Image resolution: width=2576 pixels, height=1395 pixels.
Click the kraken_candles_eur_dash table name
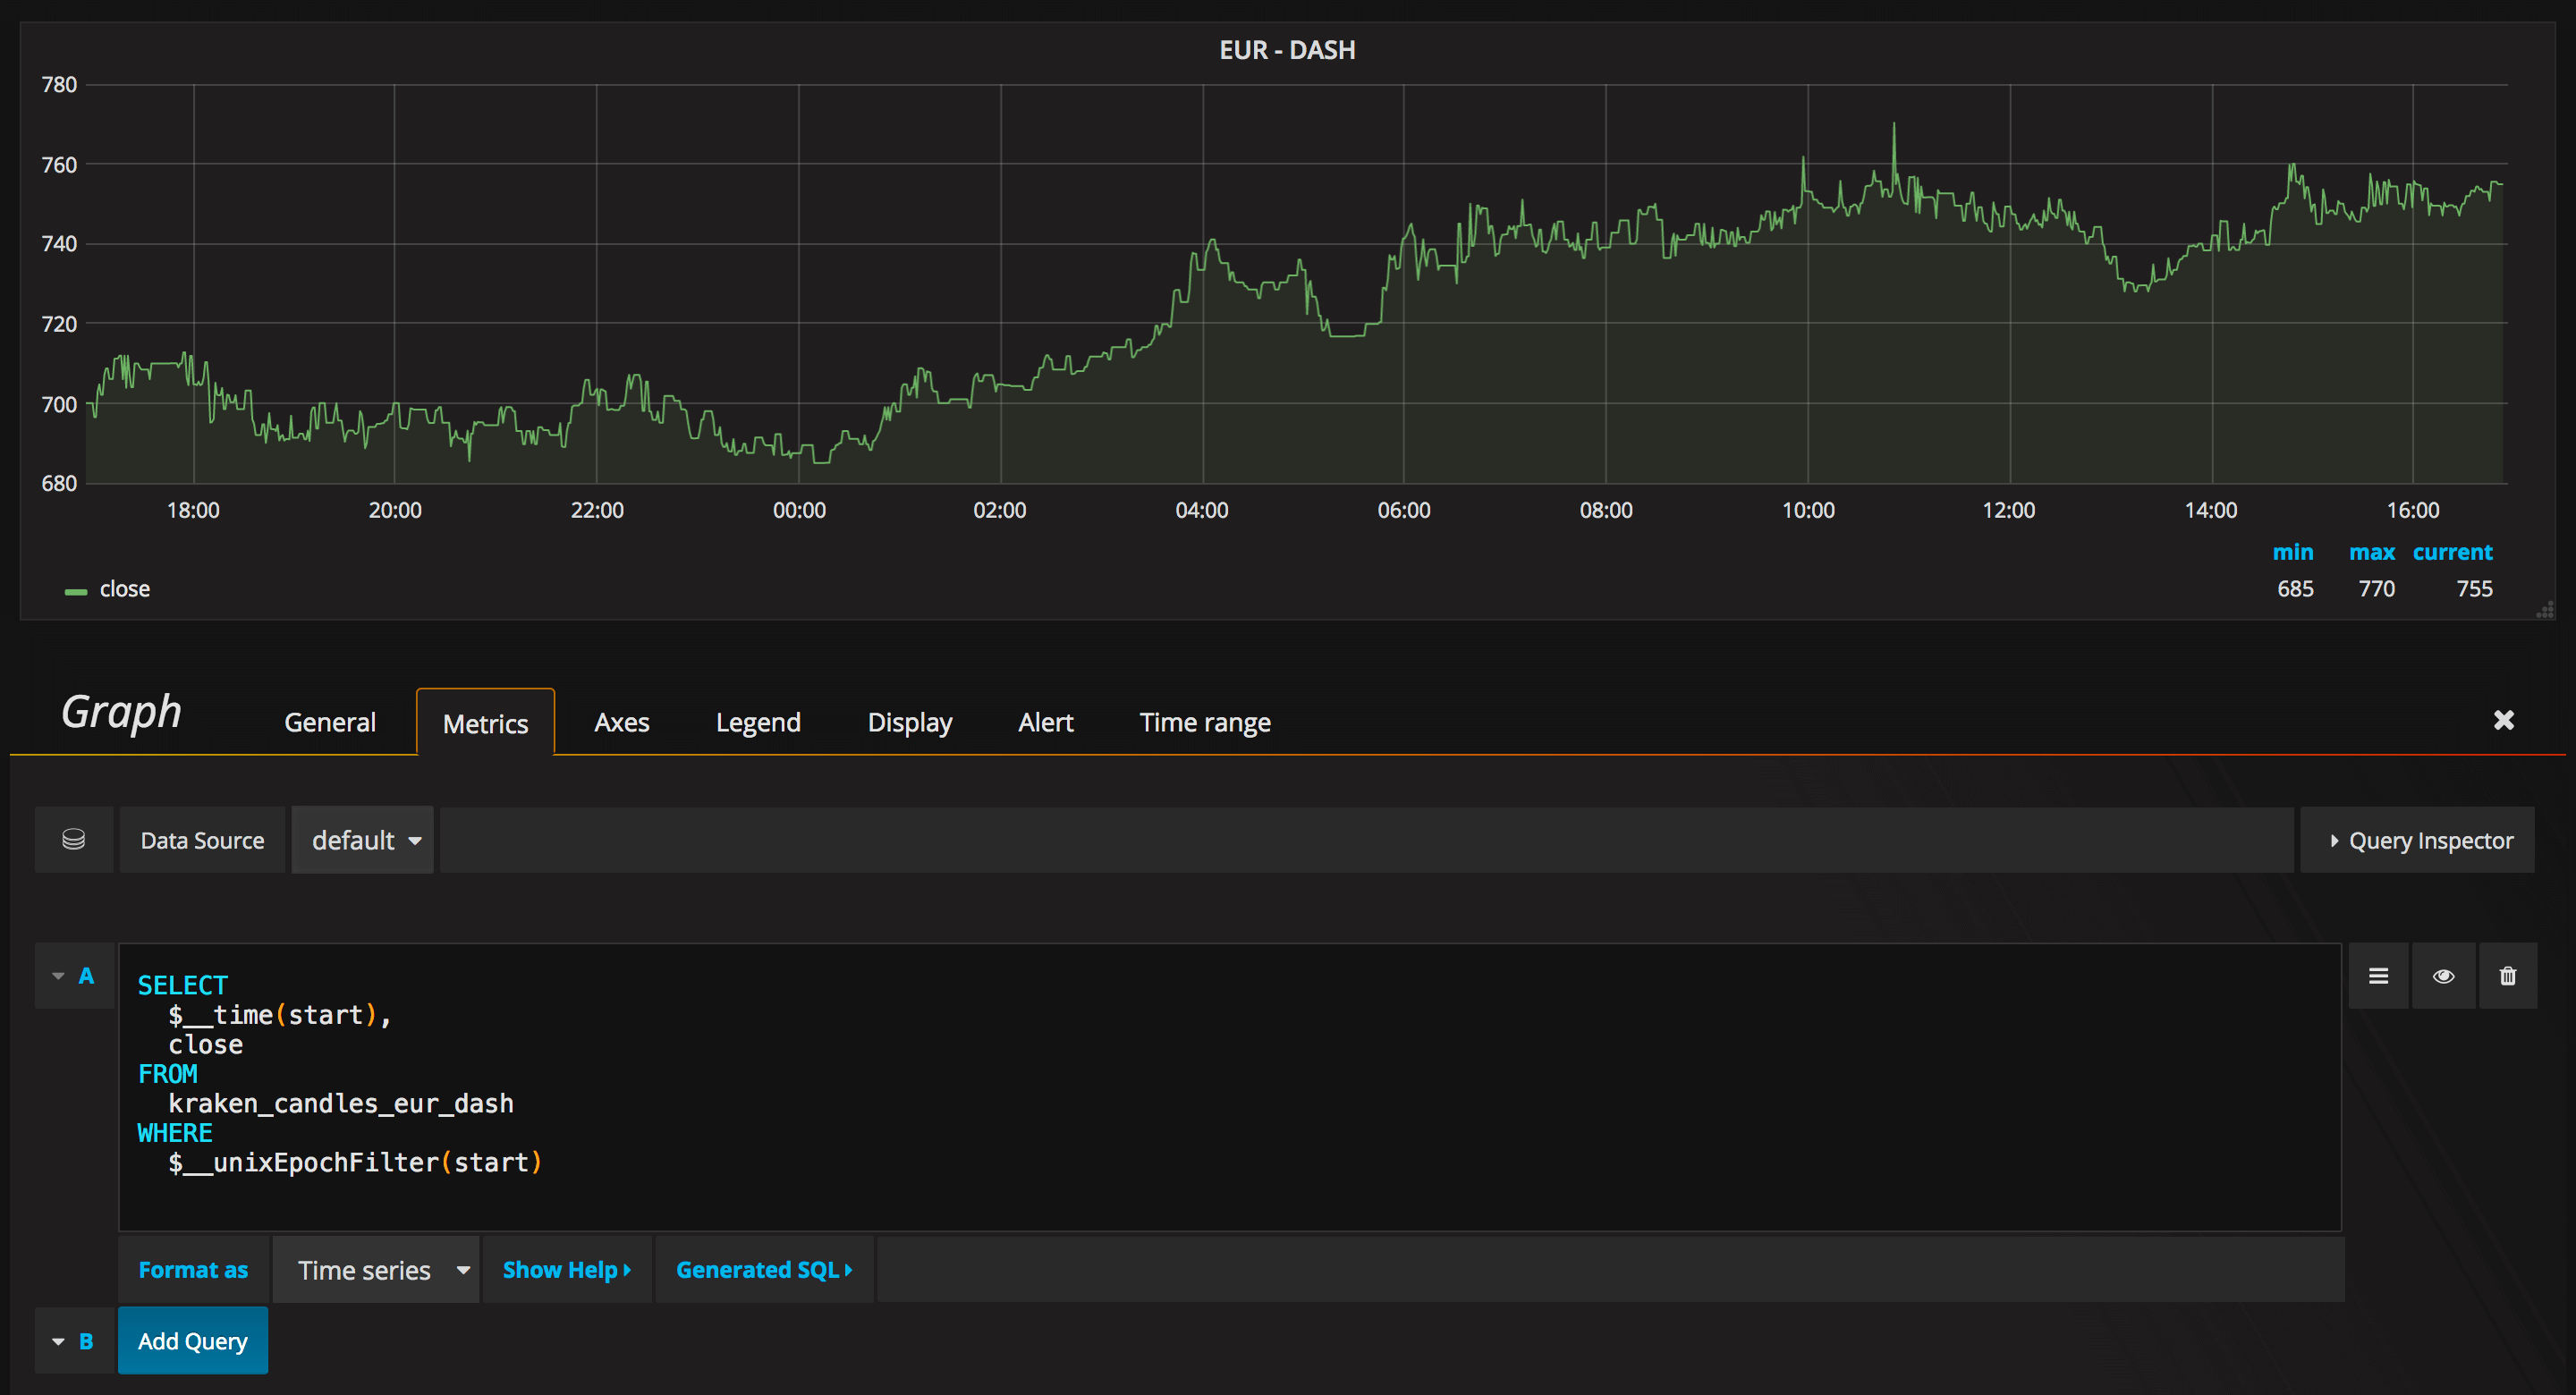click(x=341, y=1104)
